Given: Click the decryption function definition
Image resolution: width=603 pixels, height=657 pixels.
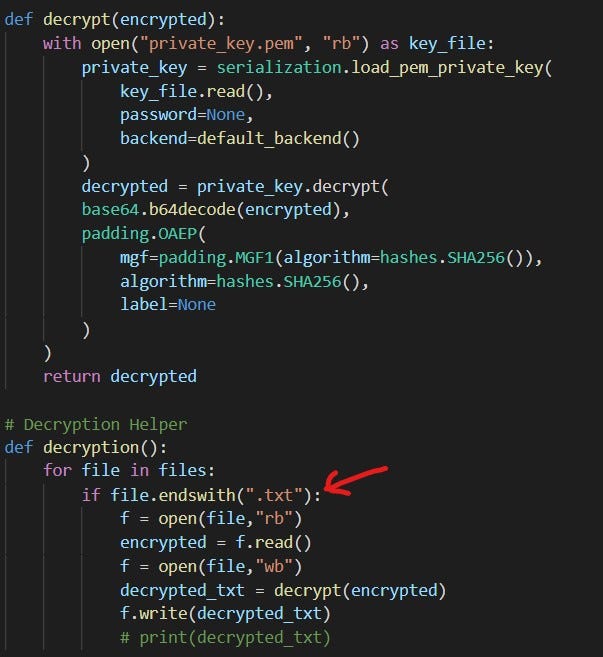Looking at the screenshot, I should [85, 448].
